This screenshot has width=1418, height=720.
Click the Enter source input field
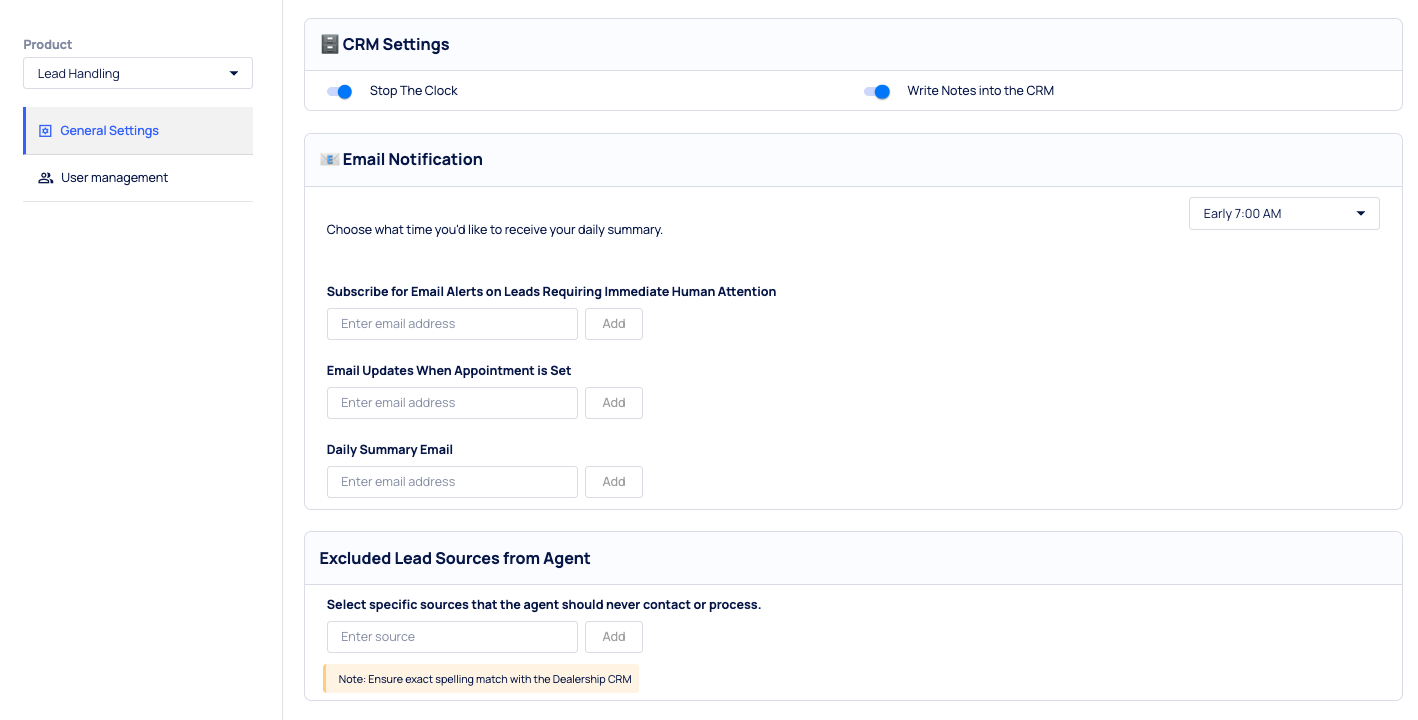pyautogui.click(x=452, y=637)
